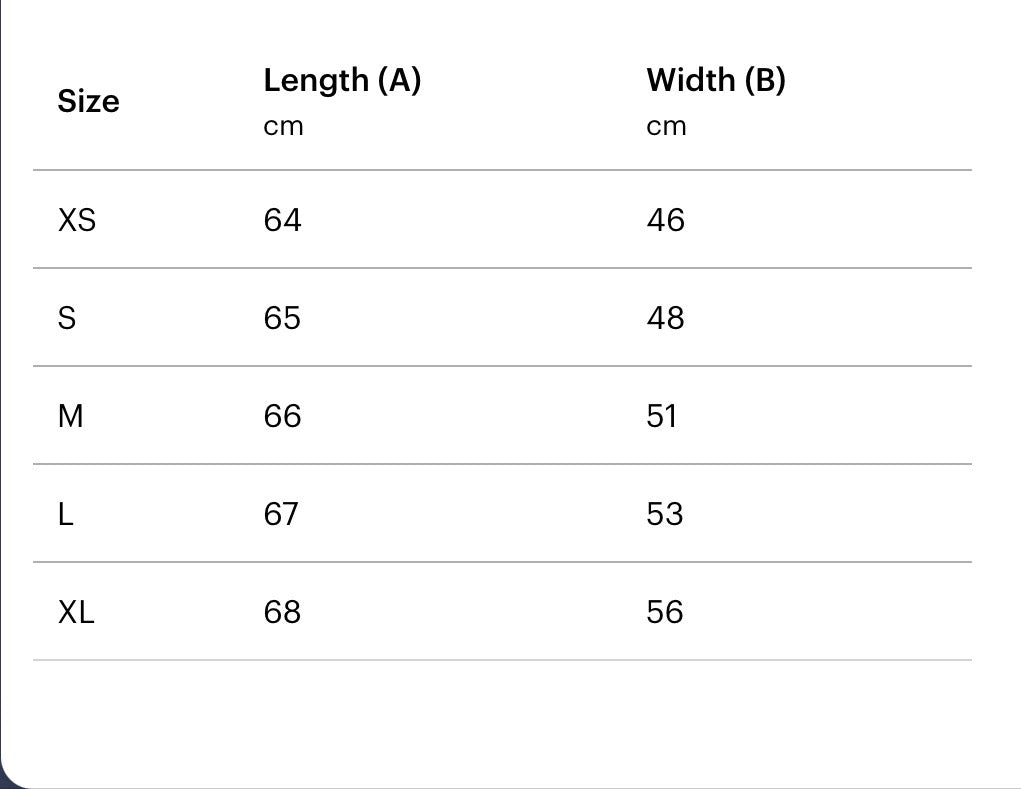The width and height of the screenshot is (1021, 789).
Task: Click the Size column header
Action: point(88,101)
